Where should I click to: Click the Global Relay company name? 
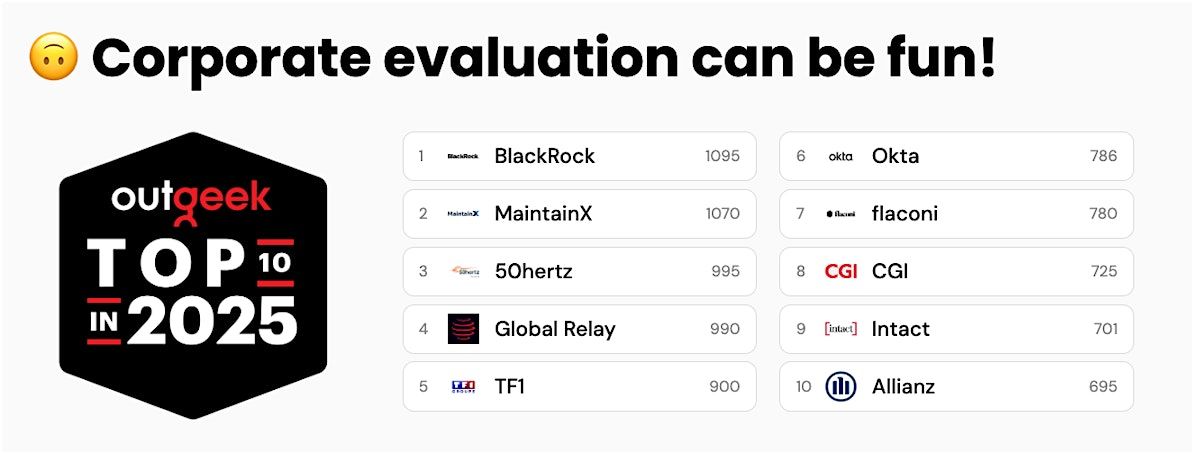pos(555,329)
